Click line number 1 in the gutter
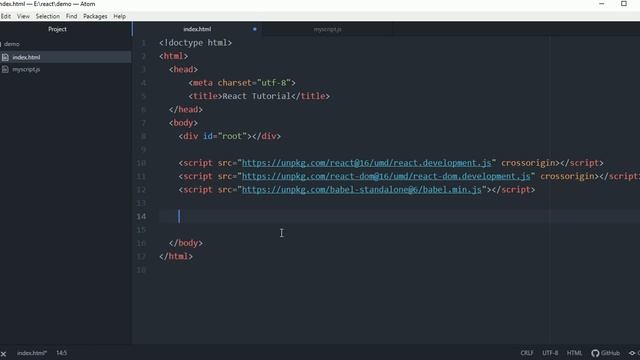The width and height of the screenshot is (640, 360). [144, 43]
